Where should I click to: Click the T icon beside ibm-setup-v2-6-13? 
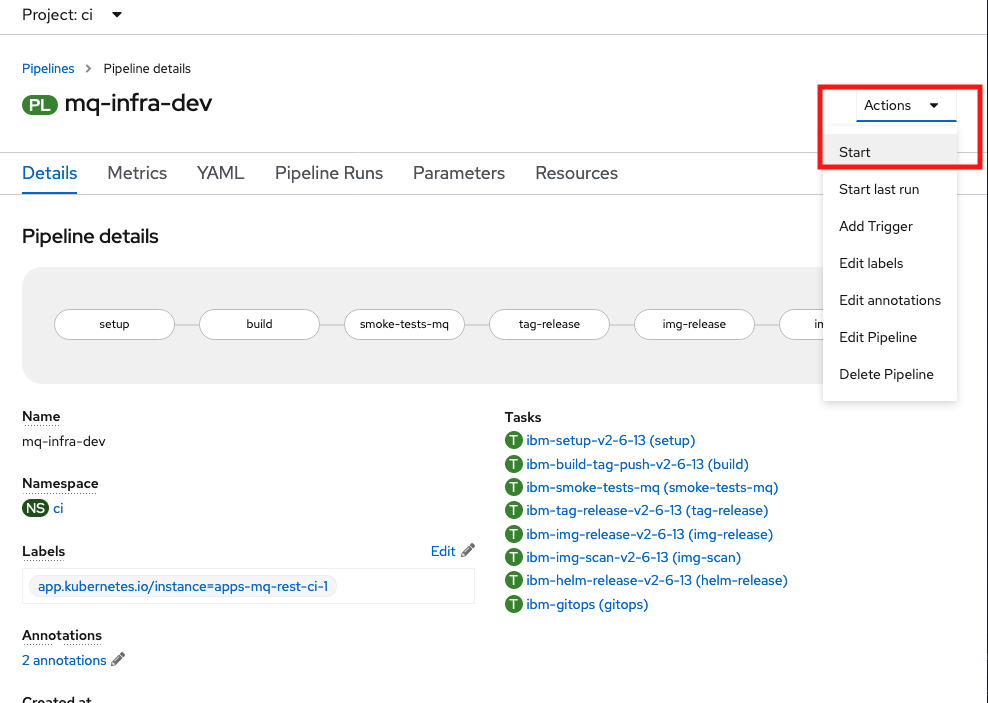514,440
